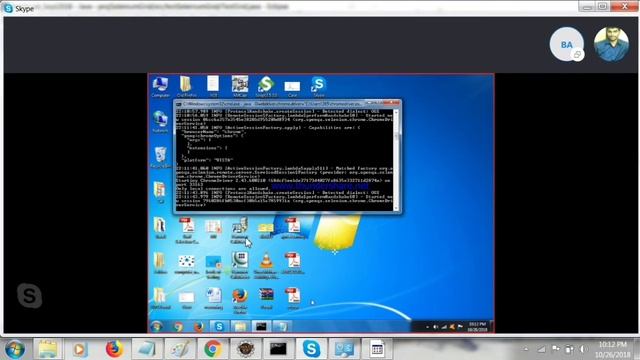
Task: Open folder button in shared screen taskbar
Action: pyautogui.click(x=240, y=327)
